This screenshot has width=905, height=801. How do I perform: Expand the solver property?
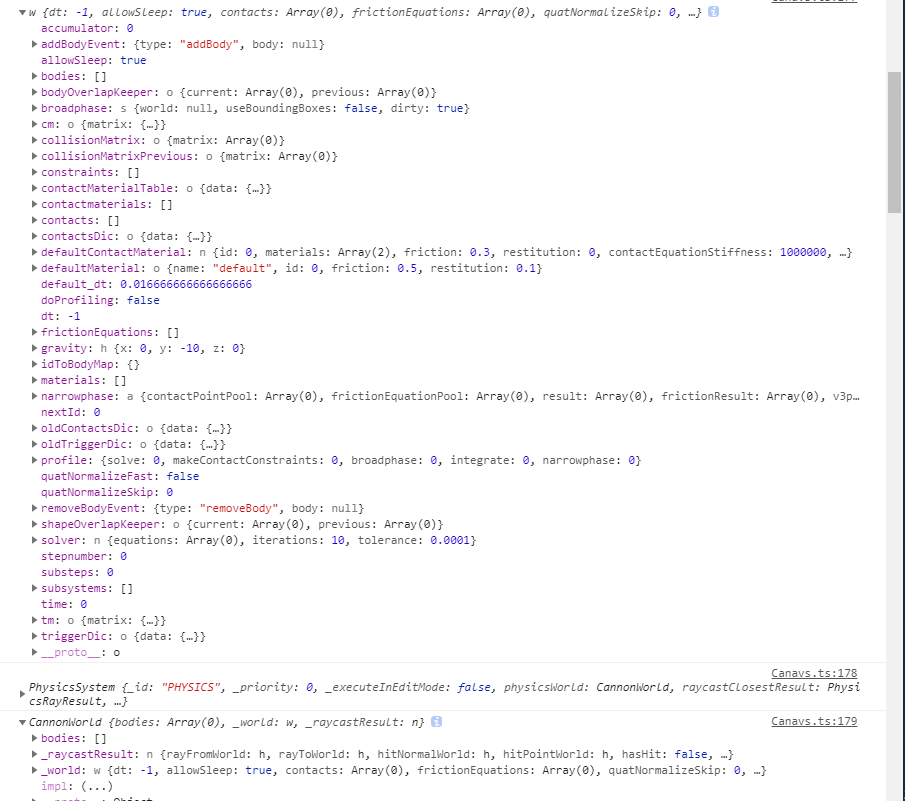coord(34,541)
